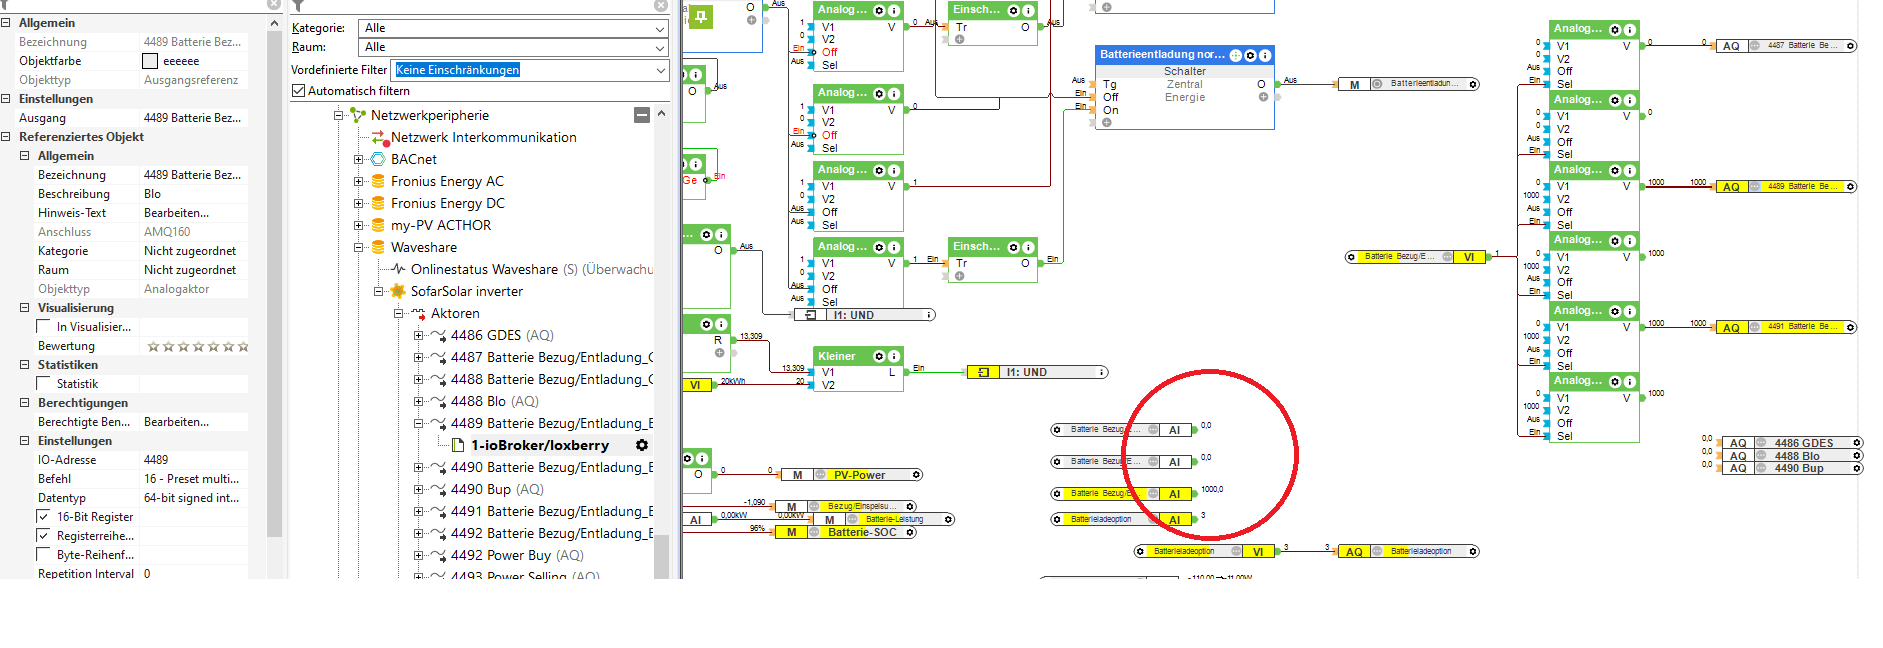Click collapse-all minus icon in peripherie tree

(x=642, y=115)
